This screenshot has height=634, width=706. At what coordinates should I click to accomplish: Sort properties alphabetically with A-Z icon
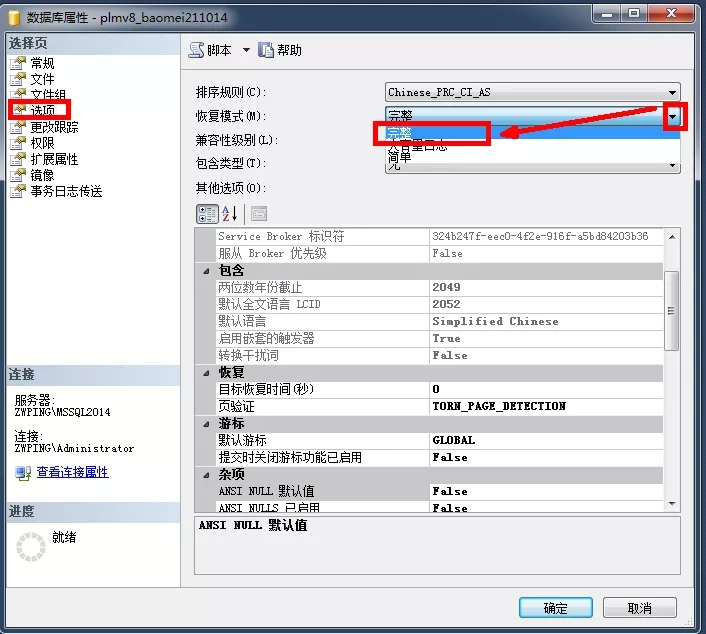(230, 213)
